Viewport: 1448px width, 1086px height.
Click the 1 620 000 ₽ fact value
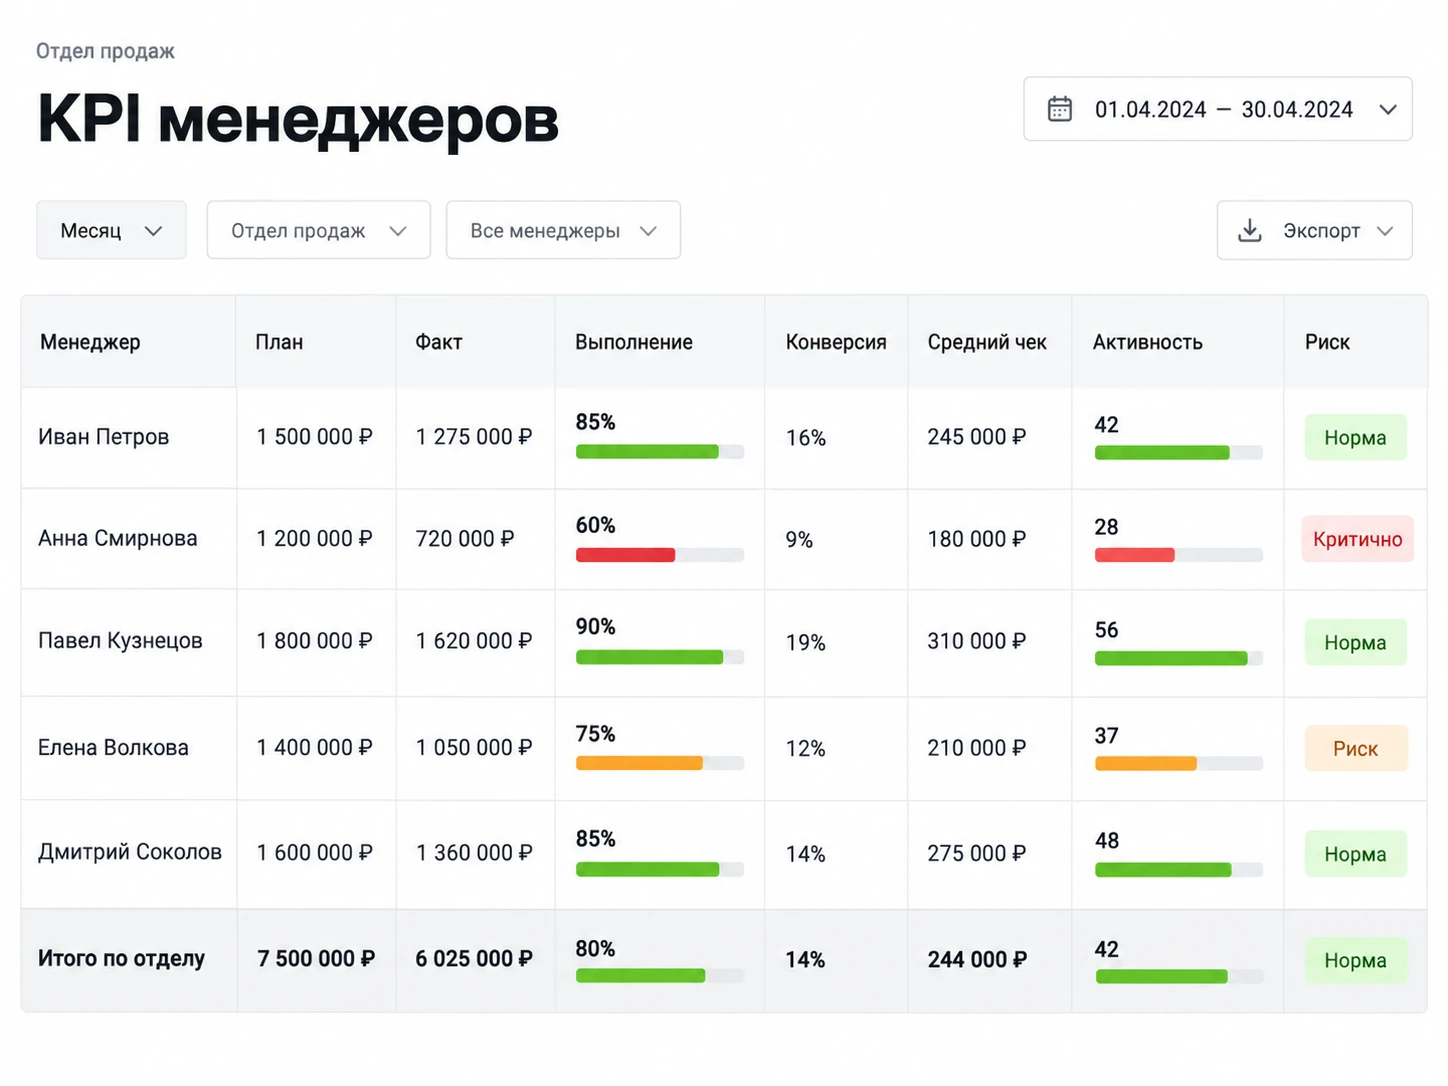point(474,641)
